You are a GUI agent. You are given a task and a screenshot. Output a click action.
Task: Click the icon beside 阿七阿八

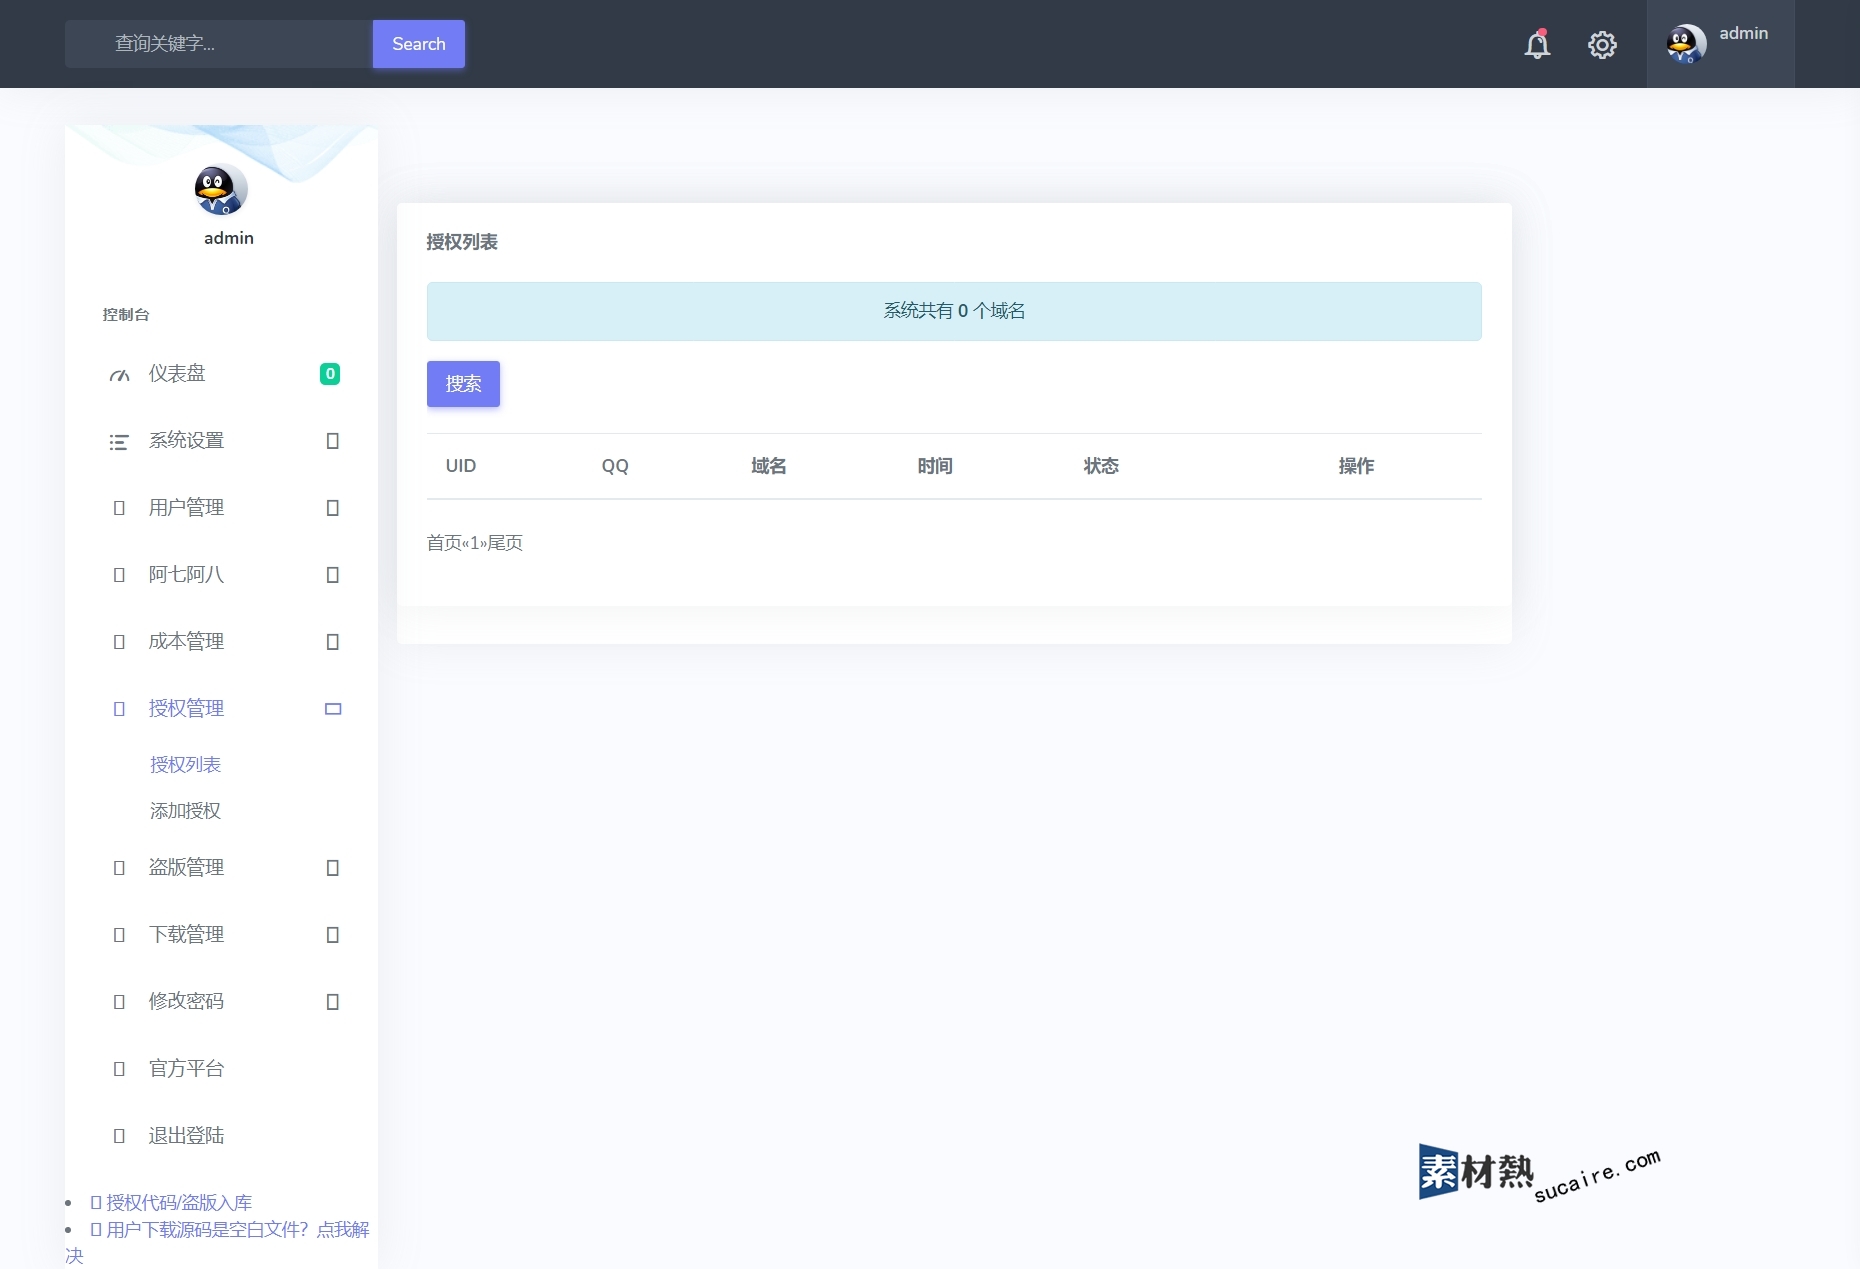pos(119,575)
